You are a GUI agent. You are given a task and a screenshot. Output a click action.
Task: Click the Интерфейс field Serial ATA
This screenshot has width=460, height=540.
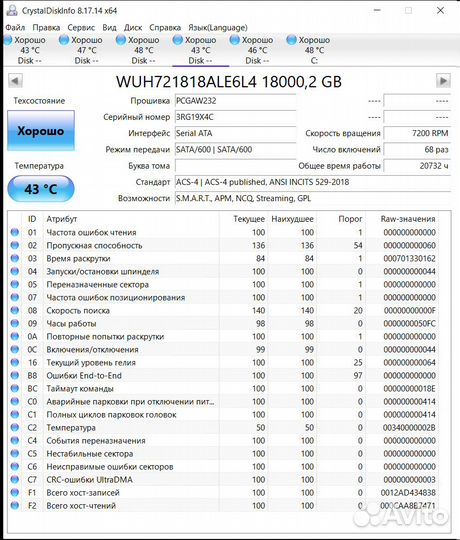pos(236,133)
